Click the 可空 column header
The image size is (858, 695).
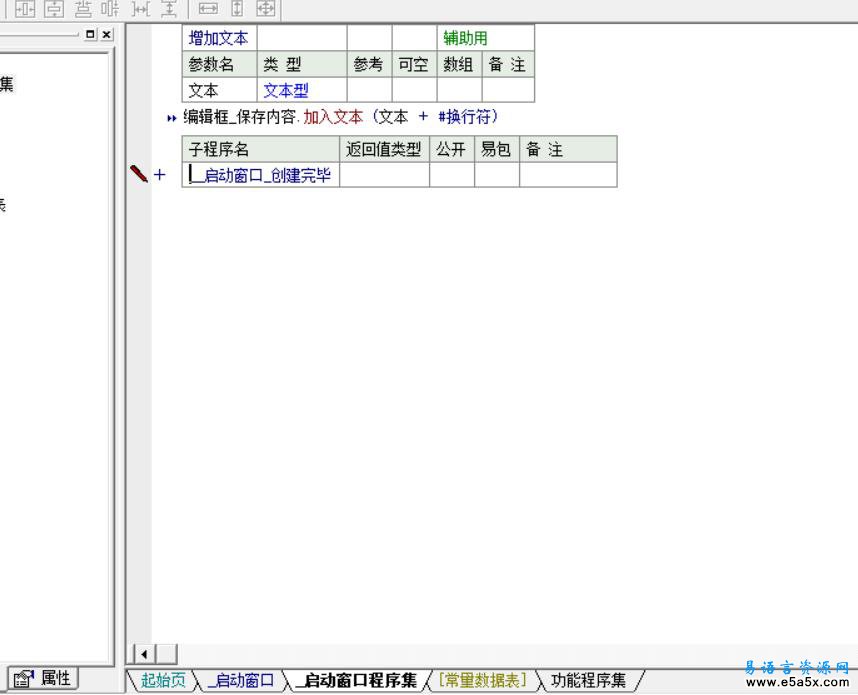pyautogui.click(x=414, y=65)
